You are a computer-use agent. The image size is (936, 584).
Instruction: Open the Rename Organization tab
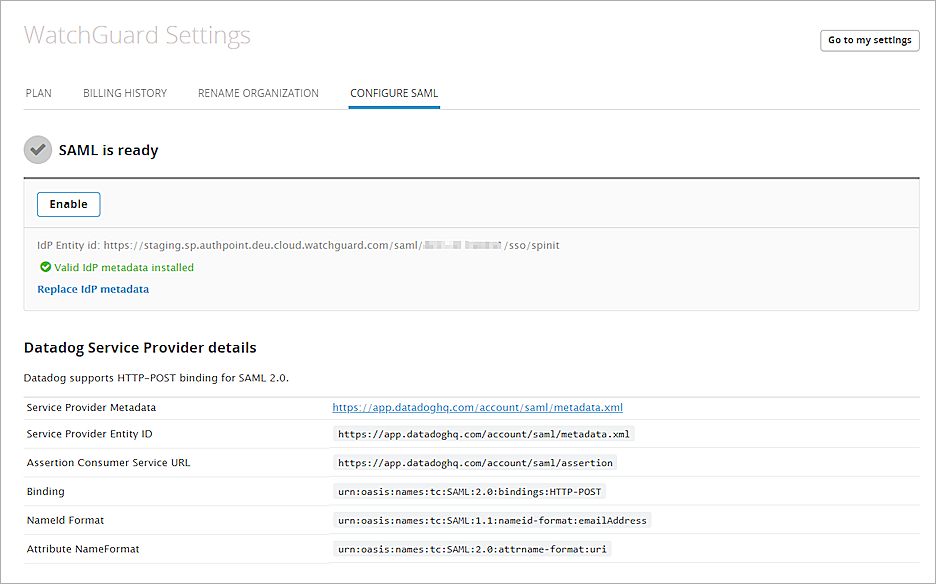click(x=258, y=93)
